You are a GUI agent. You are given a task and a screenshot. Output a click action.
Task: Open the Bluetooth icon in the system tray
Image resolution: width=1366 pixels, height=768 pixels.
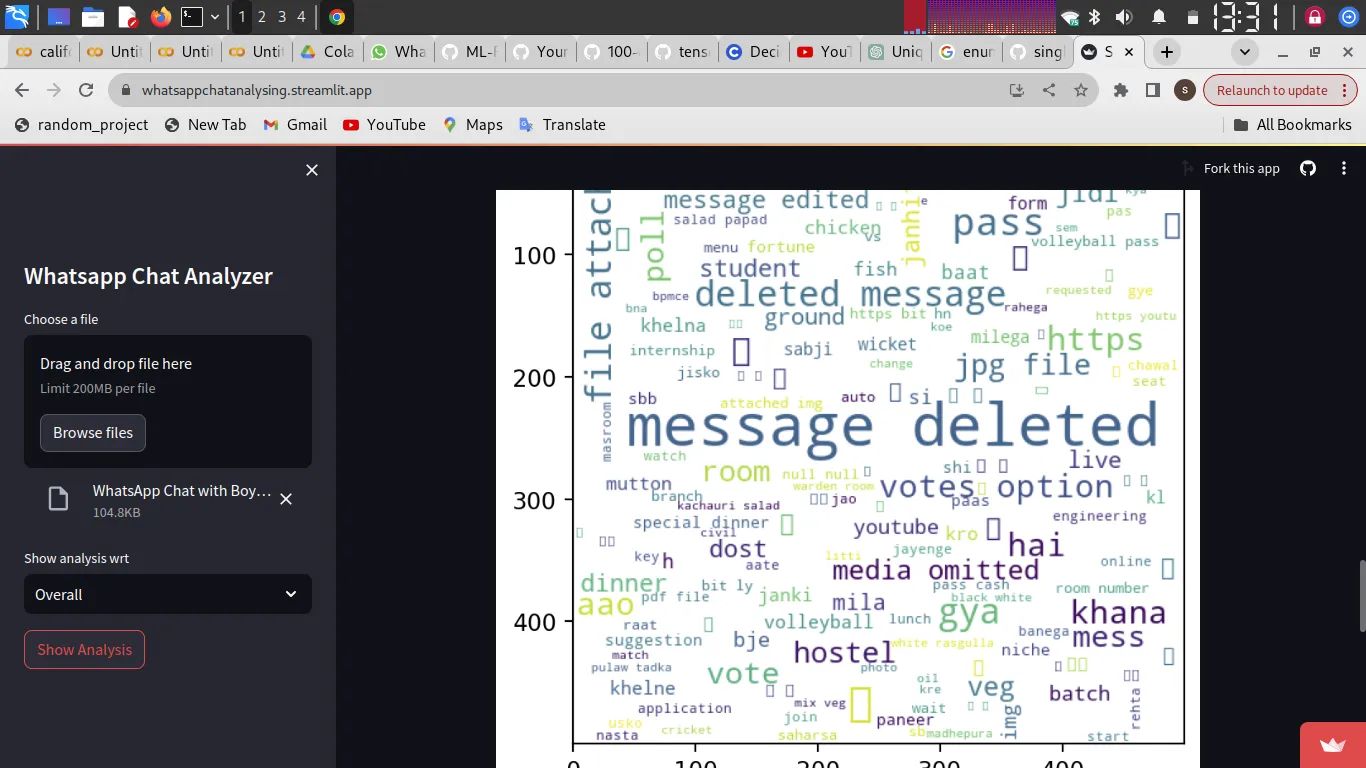1094,16
